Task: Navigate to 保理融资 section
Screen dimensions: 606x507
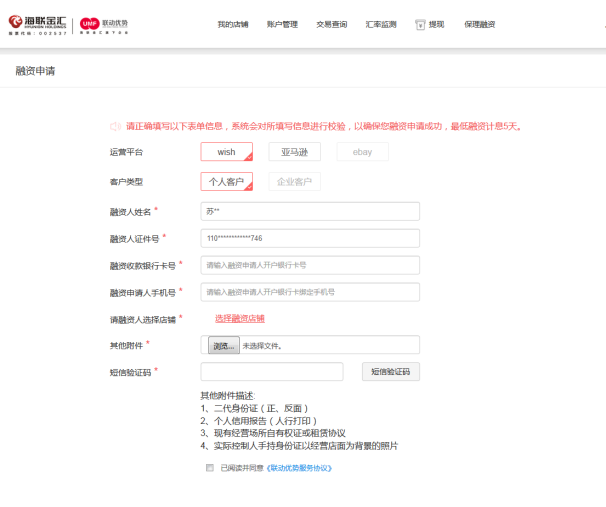Action: tap(479, 24)
